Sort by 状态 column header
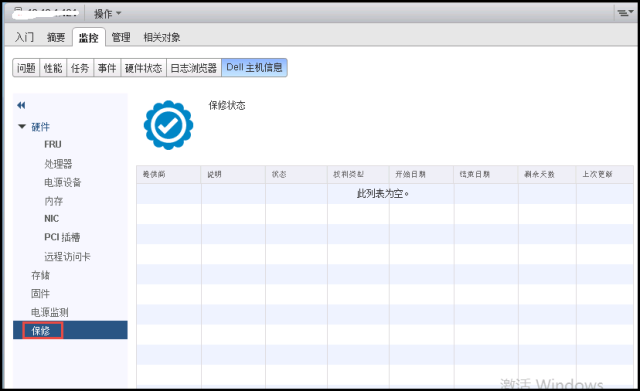Viewport: 640px width, 391px height. (297, 174)
